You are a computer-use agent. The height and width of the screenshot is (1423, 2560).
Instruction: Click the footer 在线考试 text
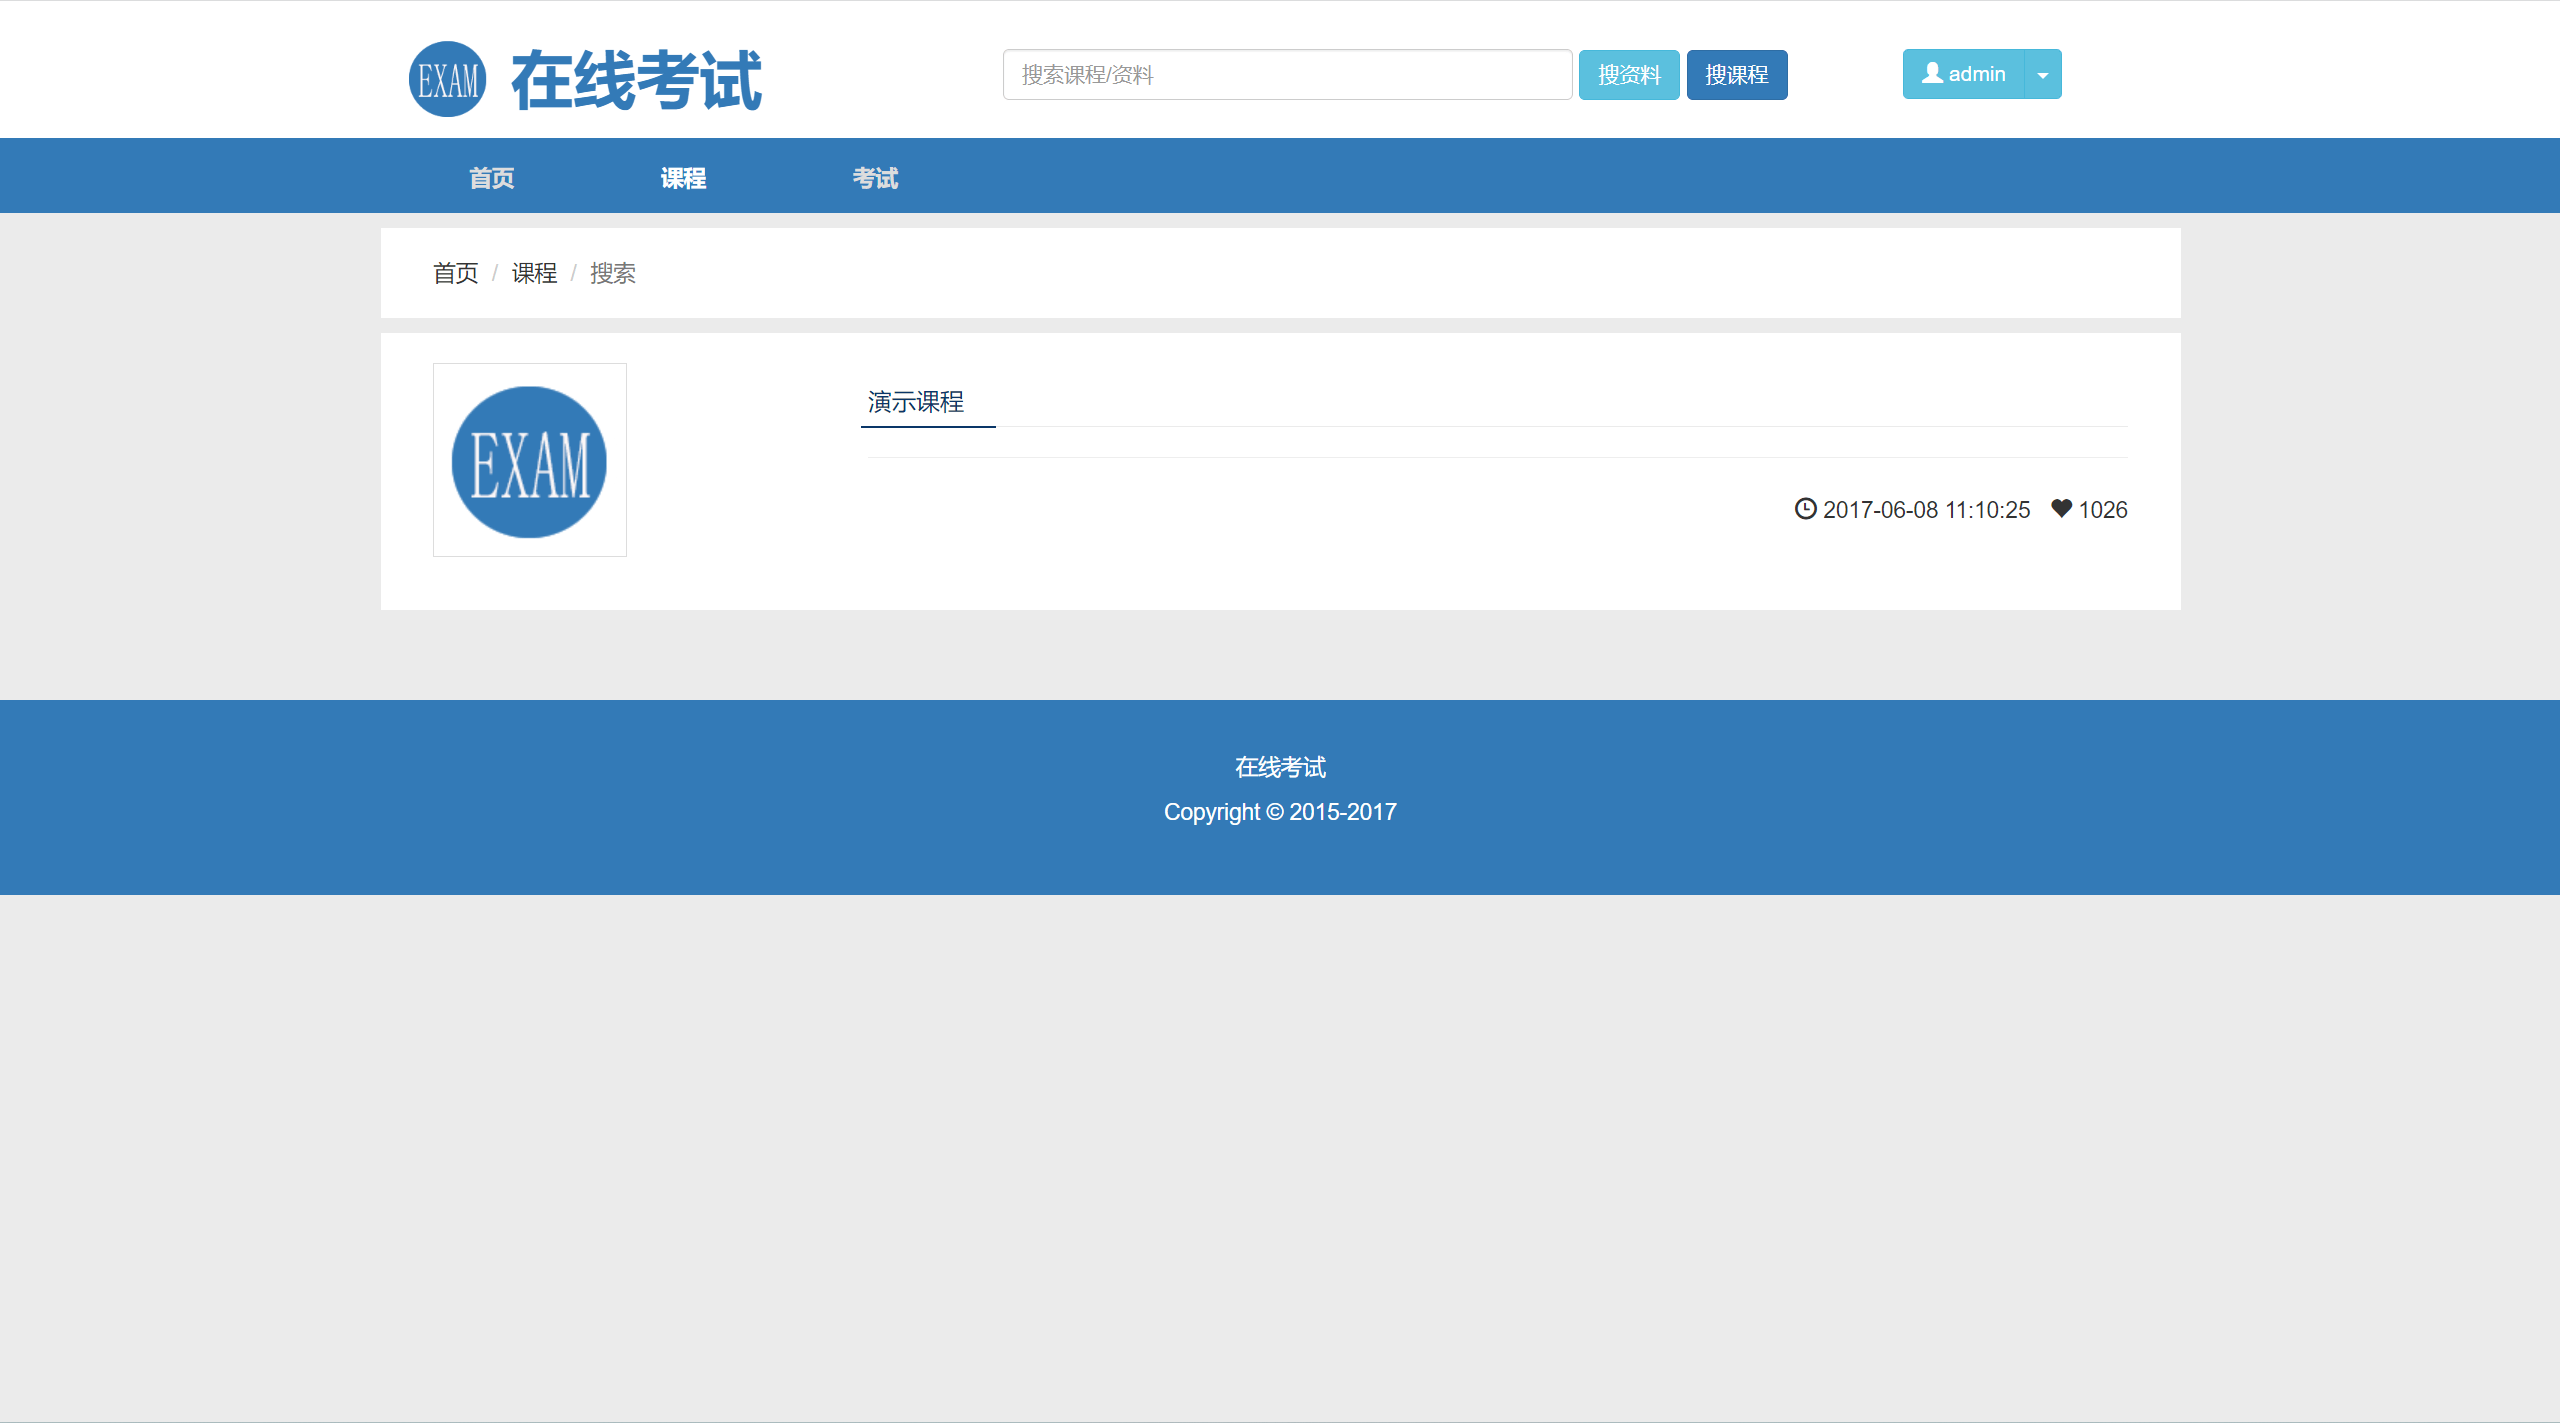(x=1280, y=767)
